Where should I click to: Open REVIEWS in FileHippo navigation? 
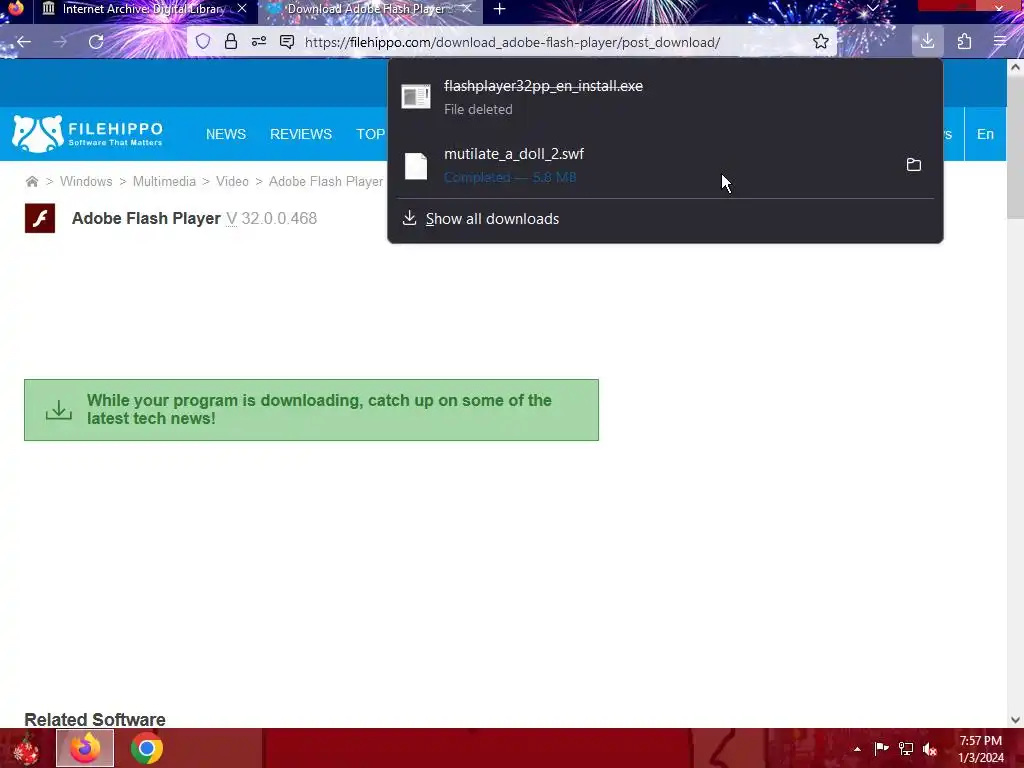pyautogui.click(x=301, y=134)
